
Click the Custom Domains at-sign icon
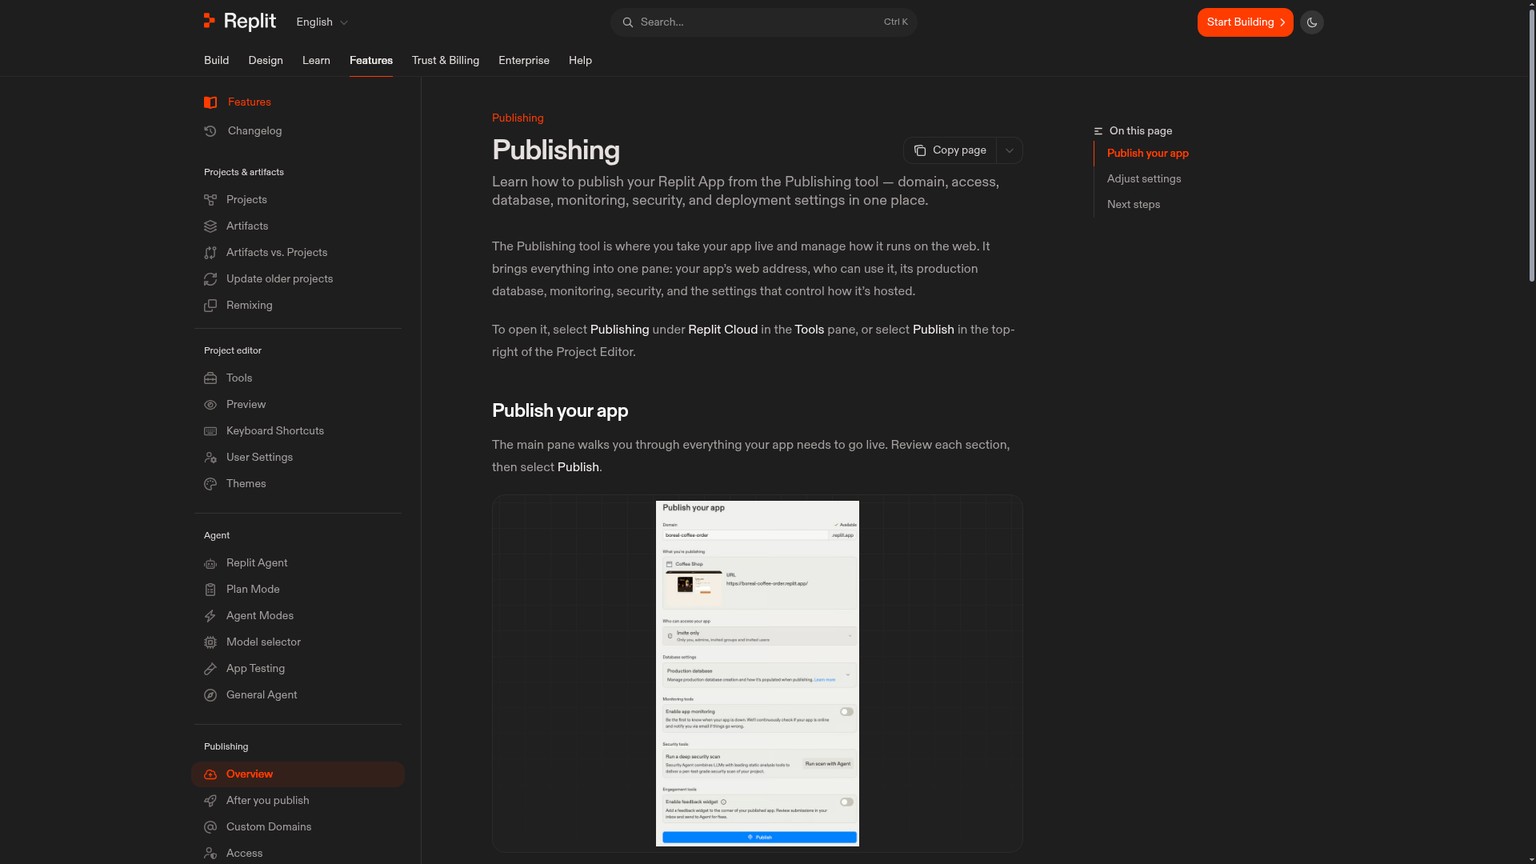point(210,827)
